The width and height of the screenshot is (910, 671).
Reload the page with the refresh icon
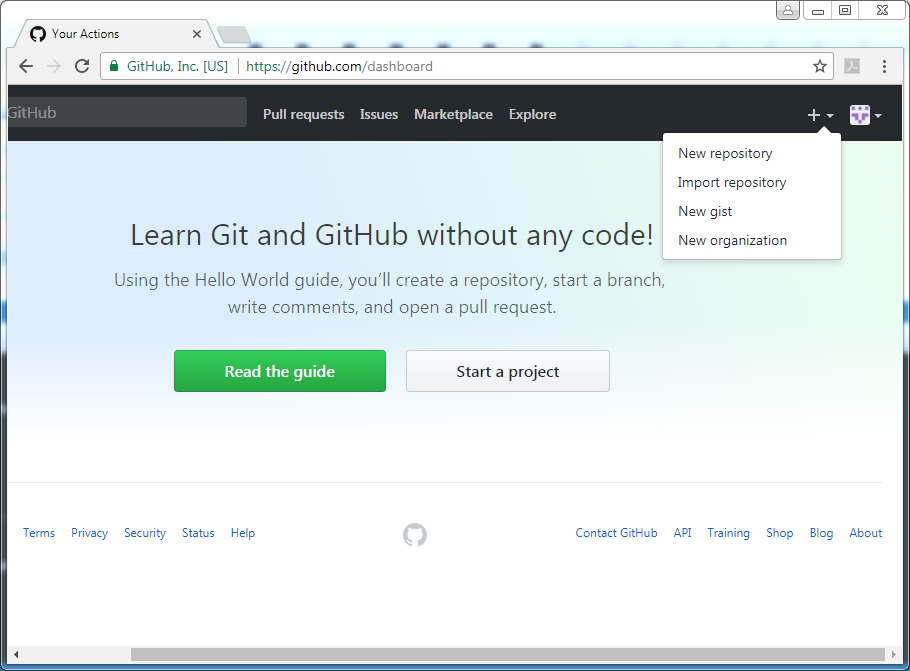(82, 66)
